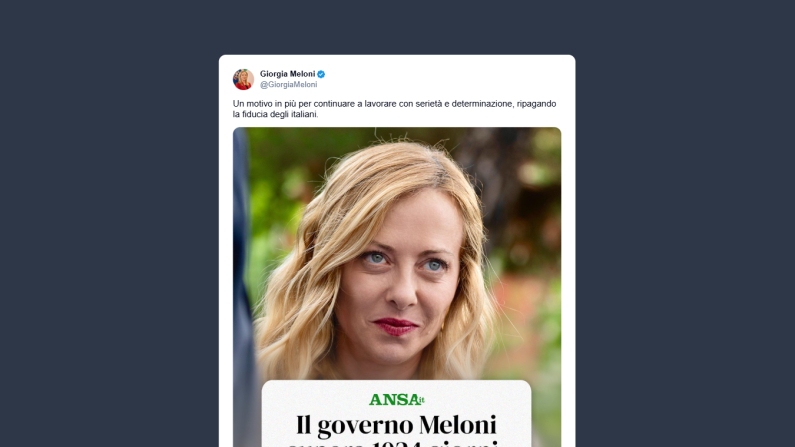
Task: Click the word "determinazione" in the tweet
Action: point(482,104)
